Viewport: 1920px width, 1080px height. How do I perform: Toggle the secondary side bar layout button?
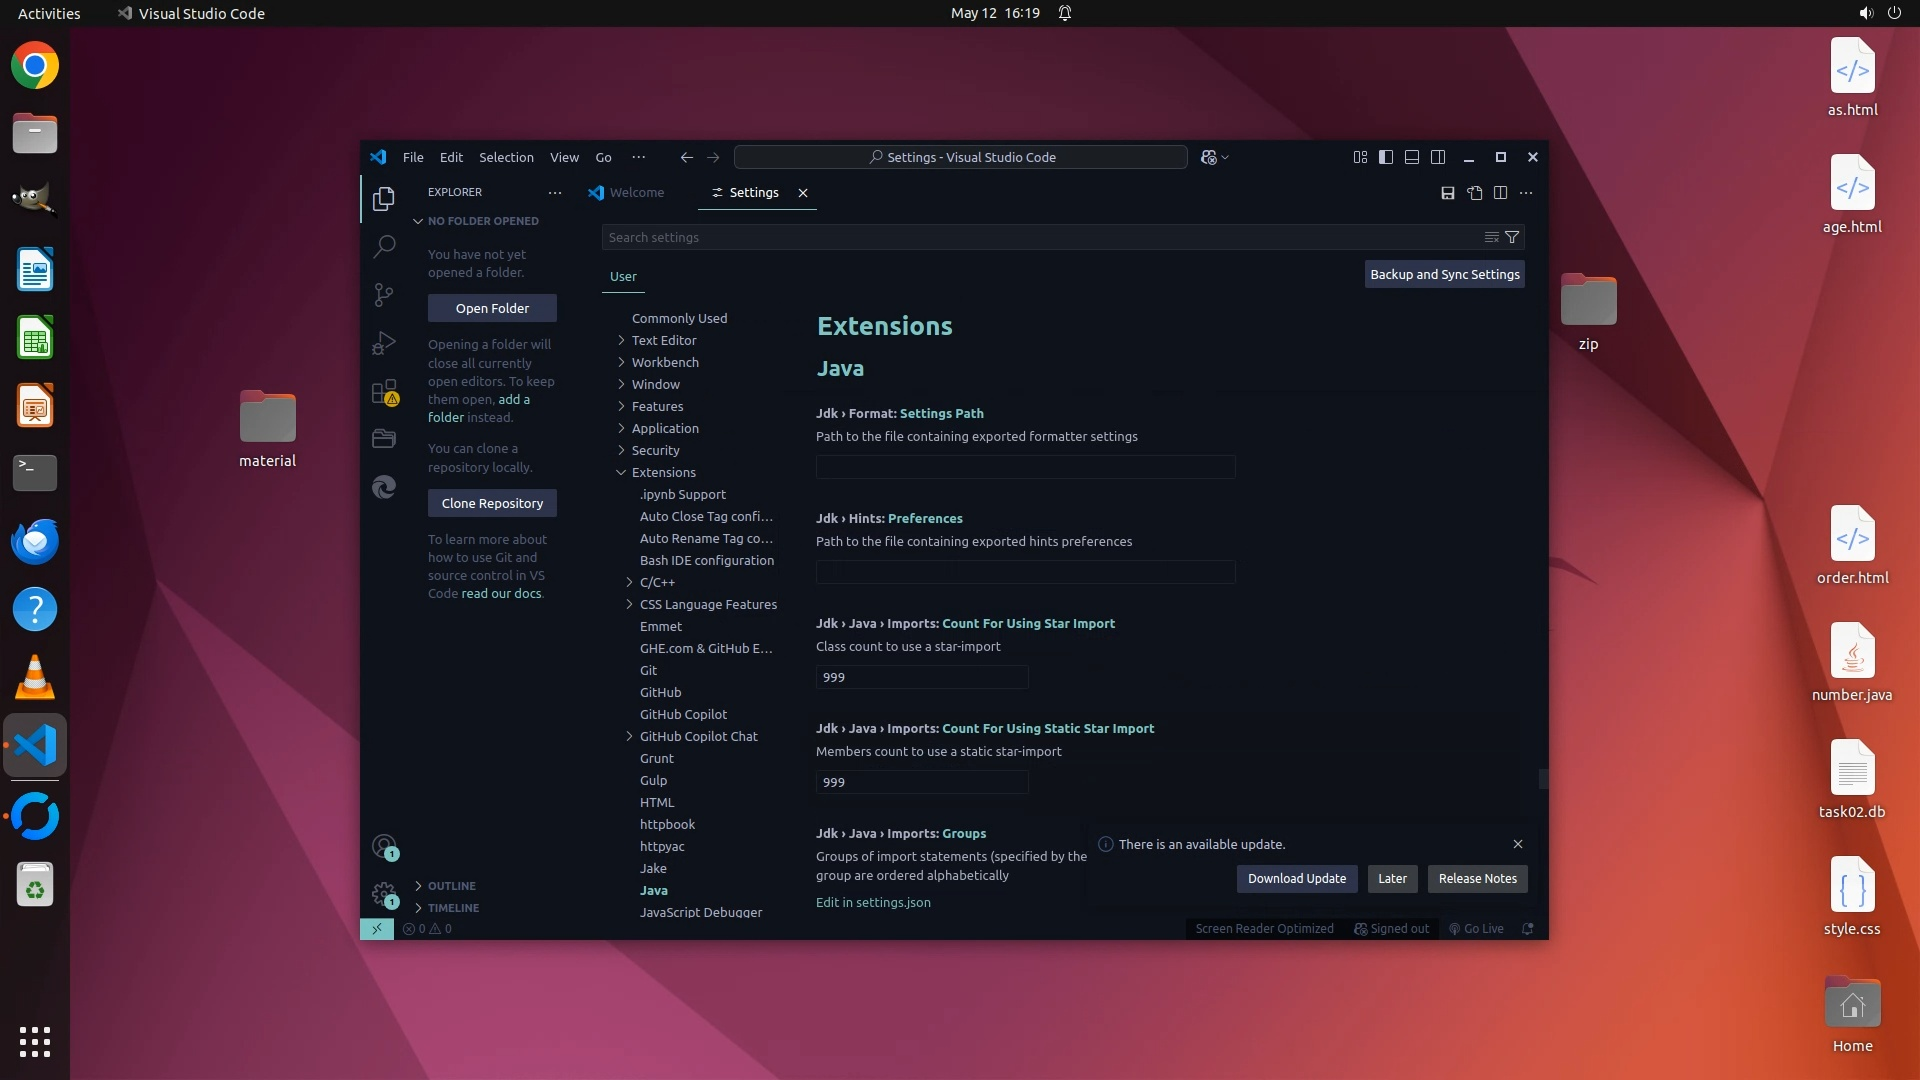(1438, 157)
